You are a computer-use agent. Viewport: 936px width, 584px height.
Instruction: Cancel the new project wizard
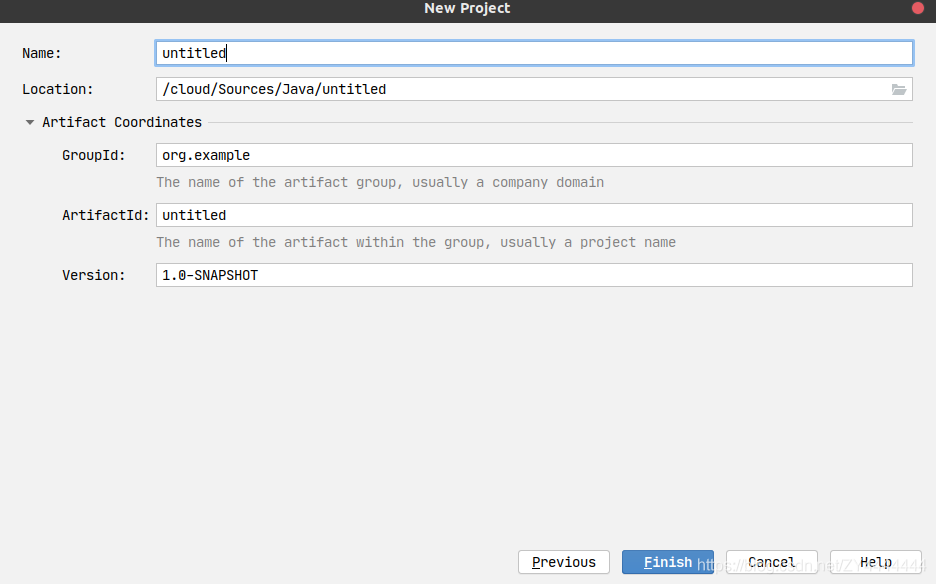click(x=771, y=562)
